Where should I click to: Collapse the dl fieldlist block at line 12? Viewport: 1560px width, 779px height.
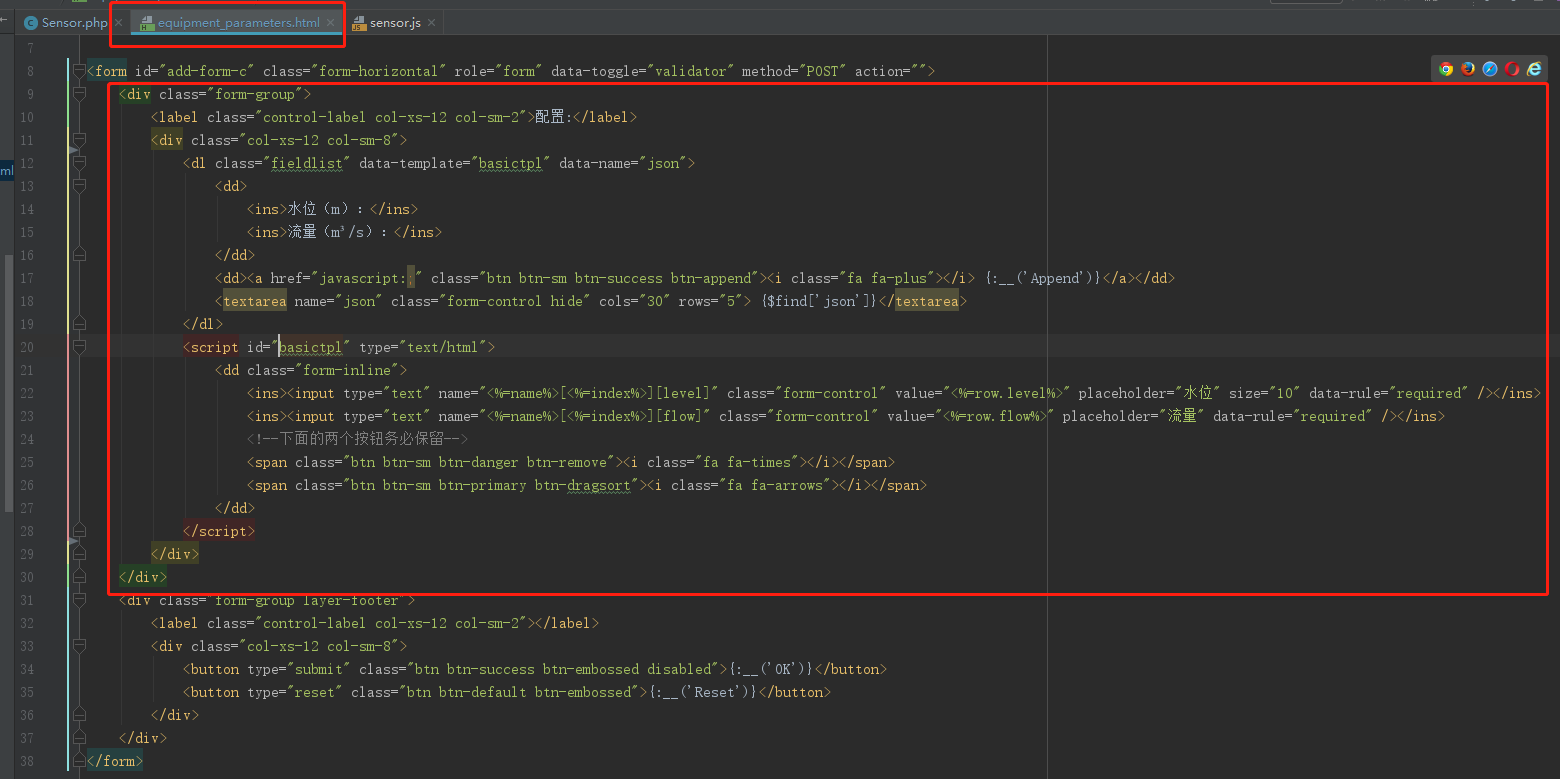coord(79,163)
